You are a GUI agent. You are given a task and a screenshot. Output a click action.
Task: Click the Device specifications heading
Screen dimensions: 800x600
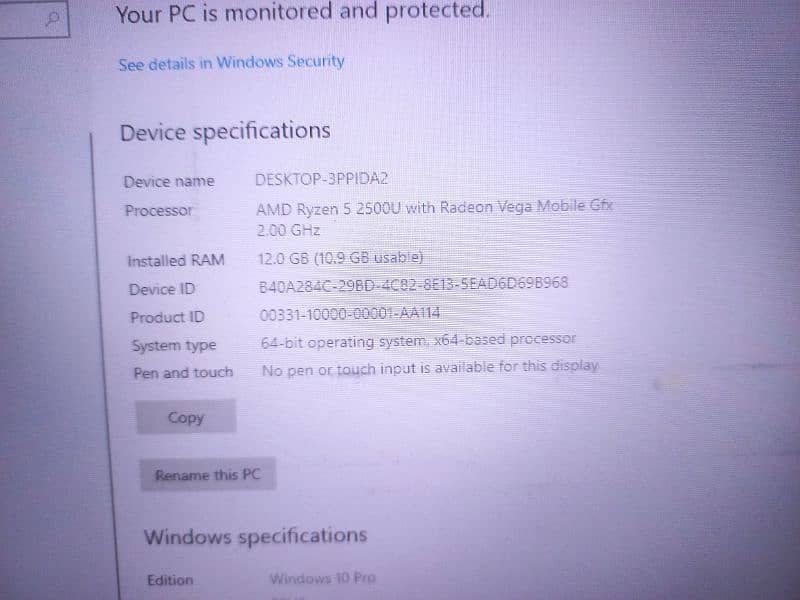pyautogui.click(x=225, y=132)
